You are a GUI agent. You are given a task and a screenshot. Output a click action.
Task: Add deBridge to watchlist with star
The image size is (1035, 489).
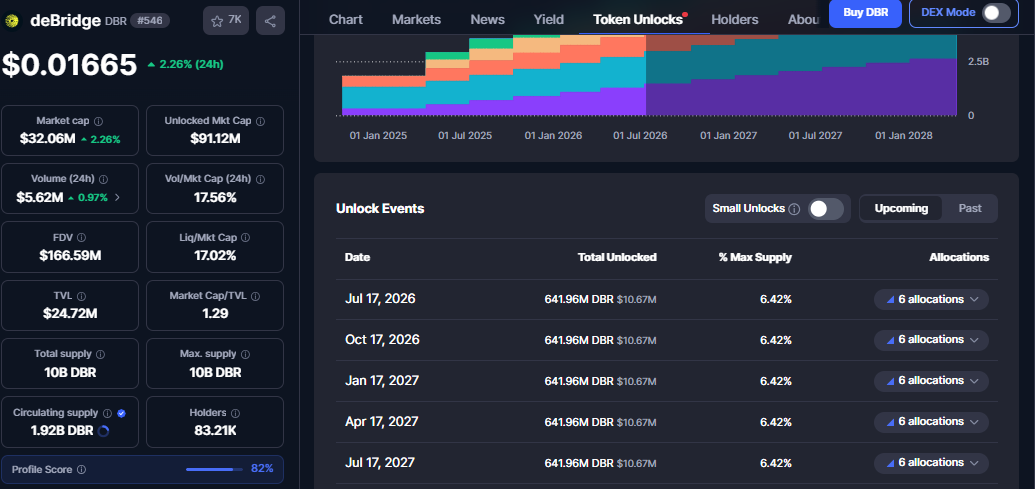226,20
